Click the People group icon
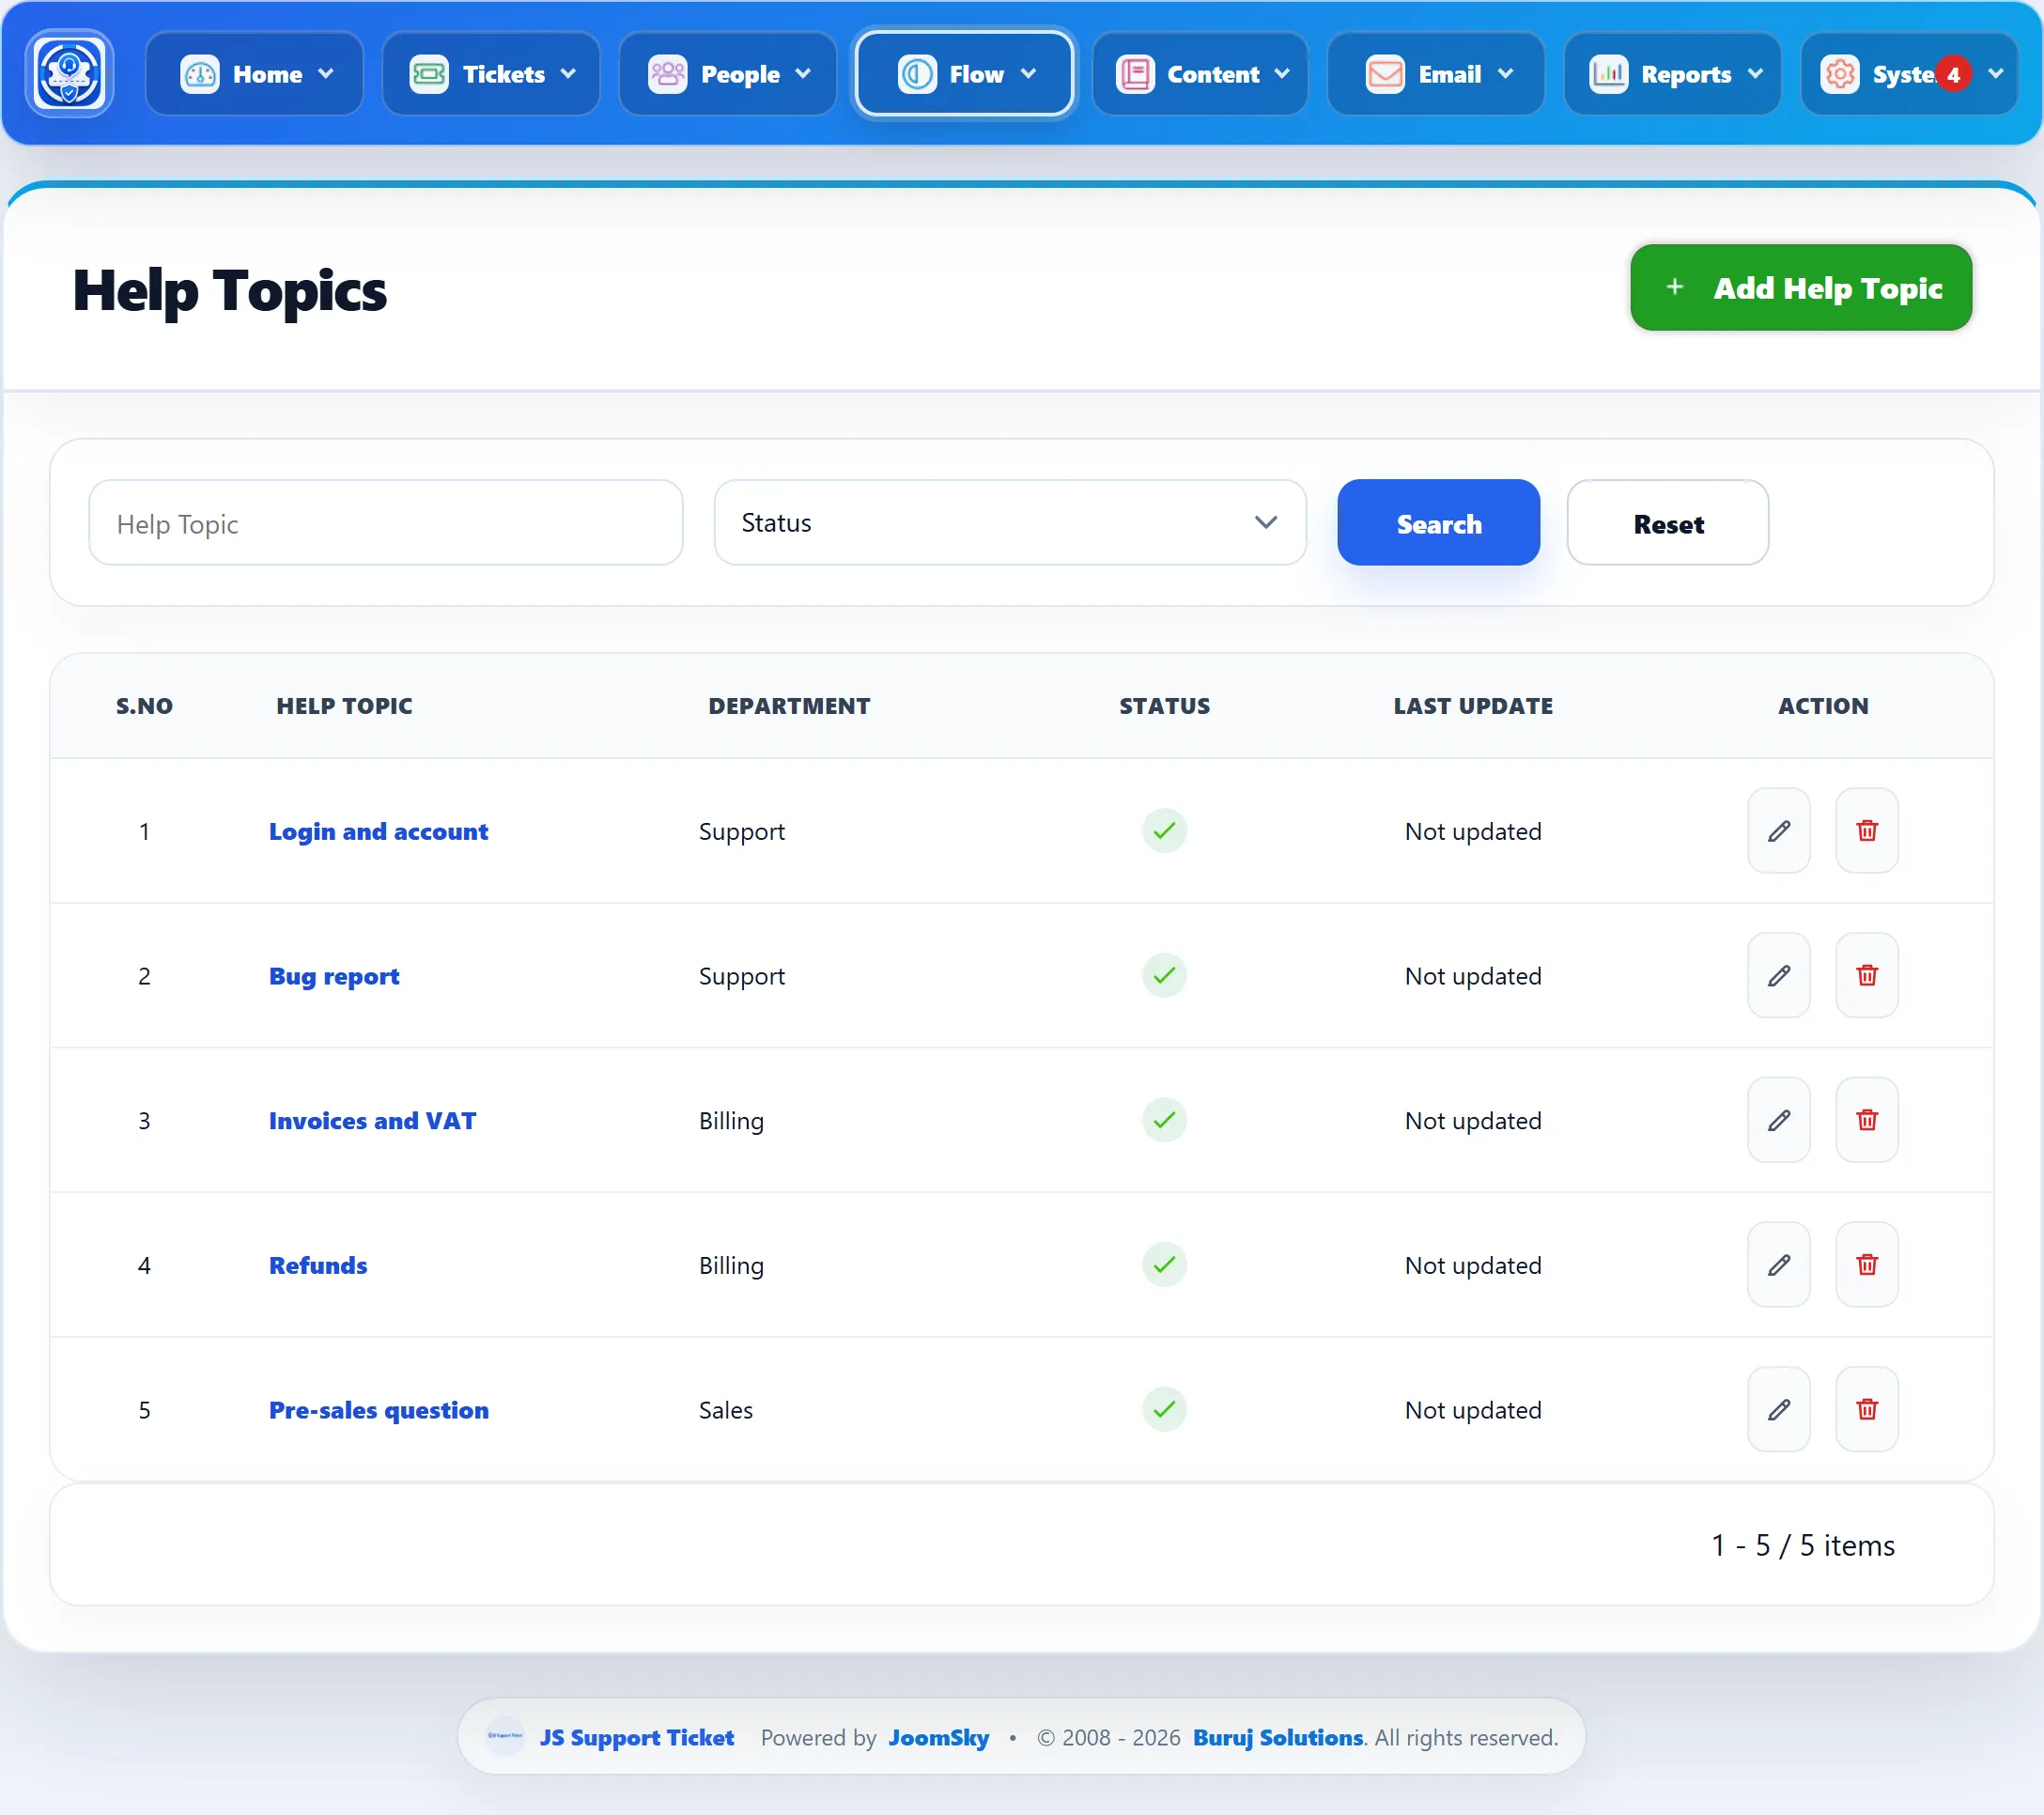The image size is (2044, 1815). 667,74
